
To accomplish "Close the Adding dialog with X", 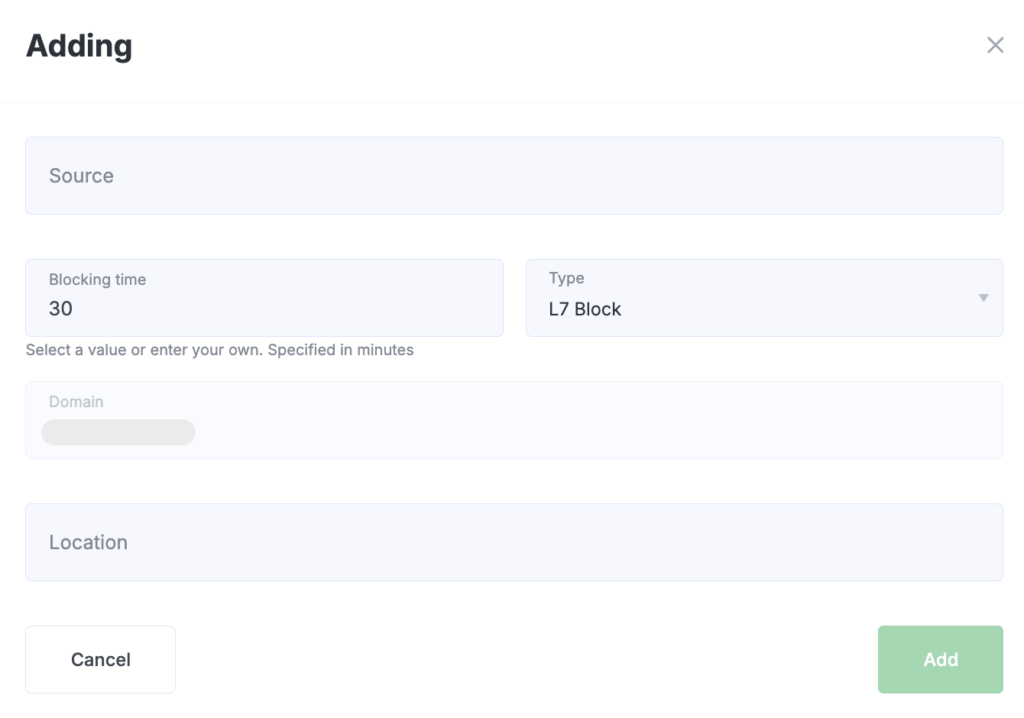I will coord(995,45).
